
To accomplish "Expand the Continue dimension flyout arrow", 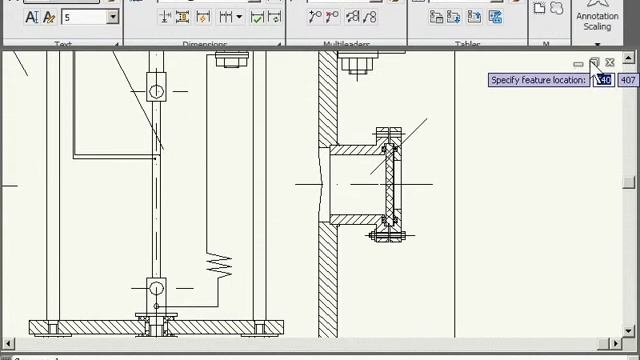I will click(239, 17).
